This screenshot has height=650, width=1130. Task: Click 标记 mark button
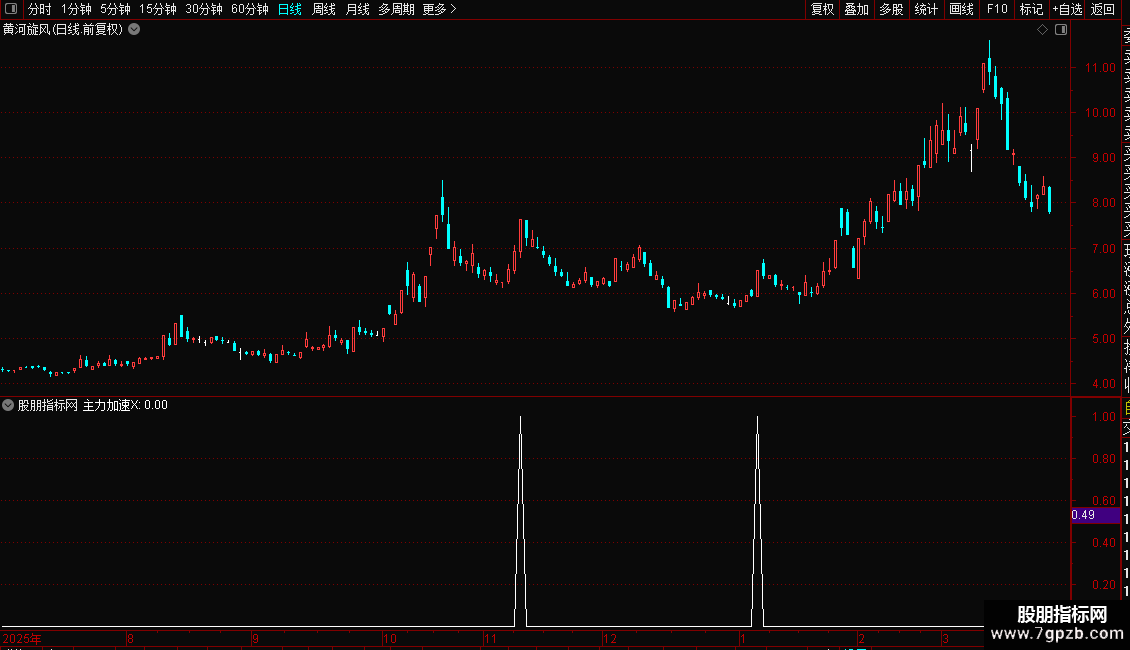pos(1031,9)
